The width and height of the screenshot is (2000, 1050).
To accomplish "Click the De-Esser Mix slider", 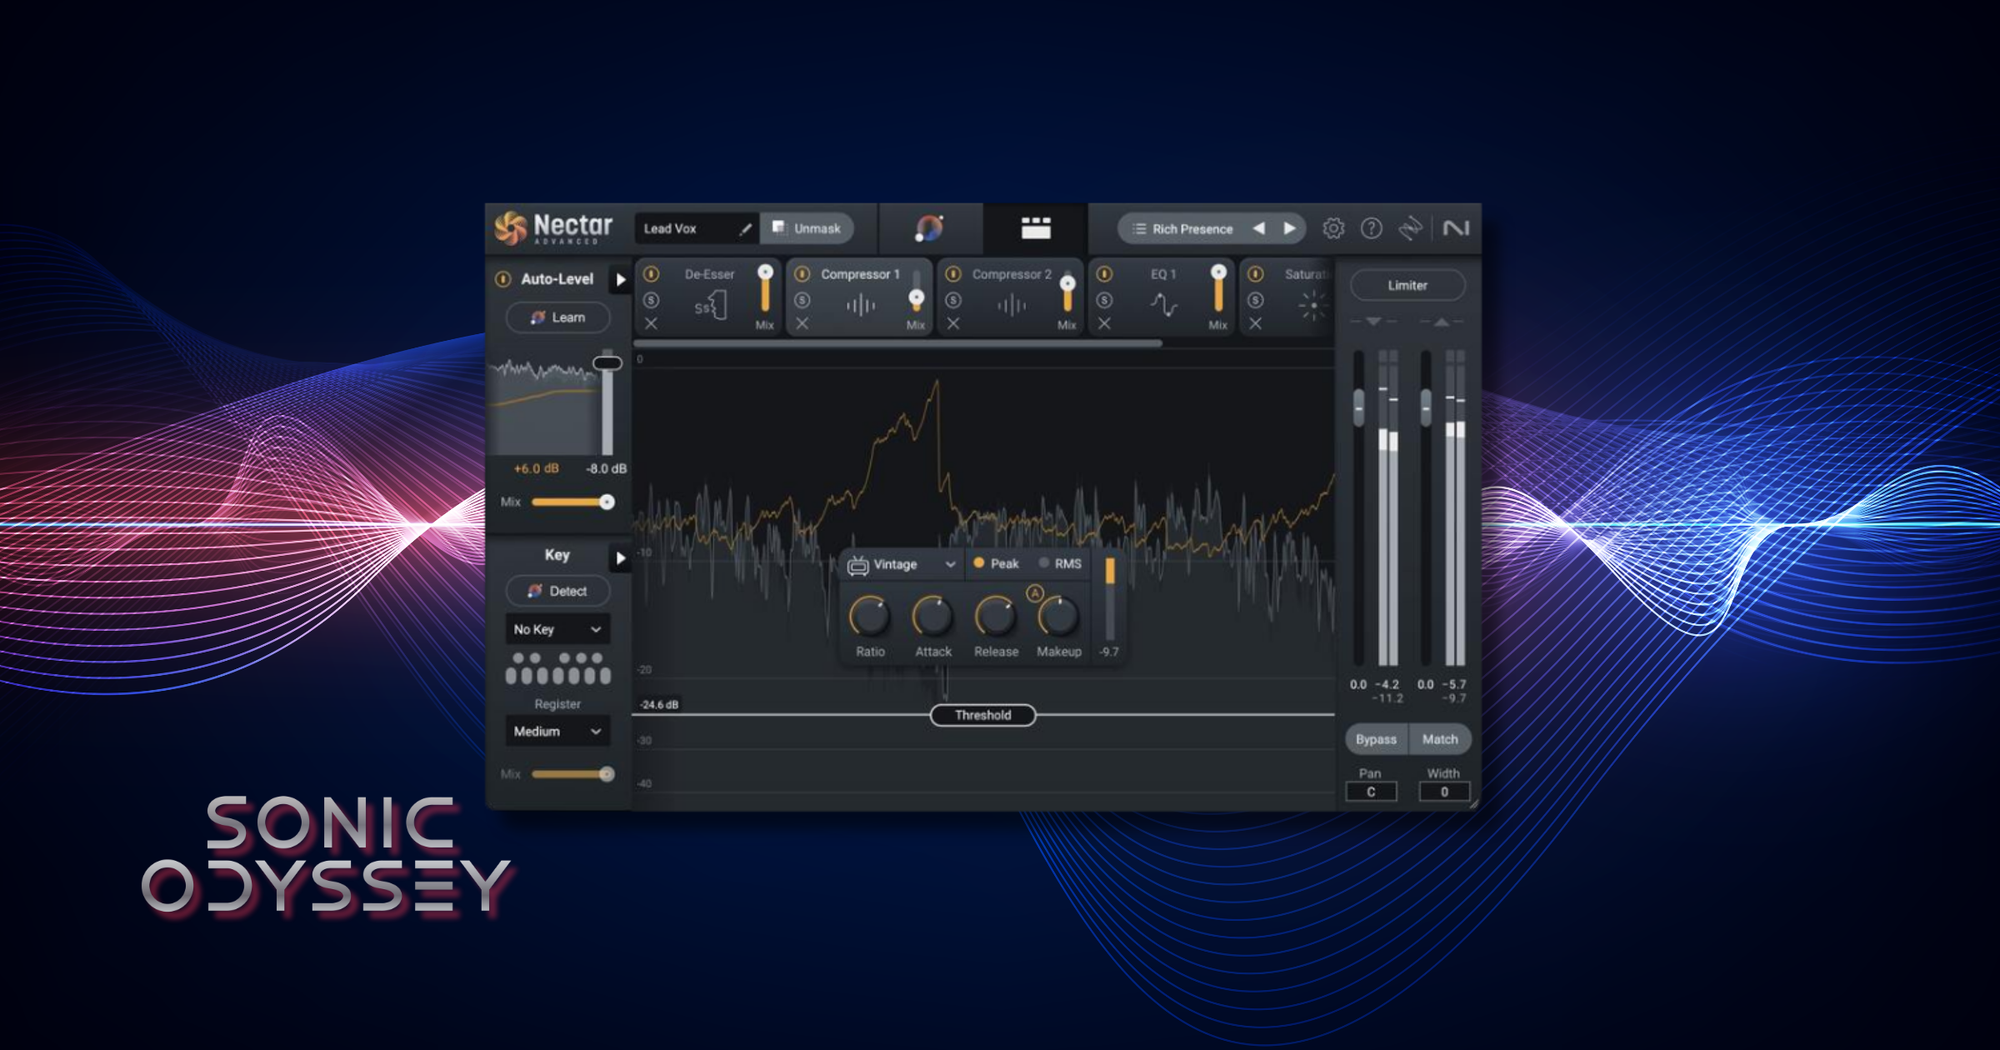I will click(x=765, y=291).
